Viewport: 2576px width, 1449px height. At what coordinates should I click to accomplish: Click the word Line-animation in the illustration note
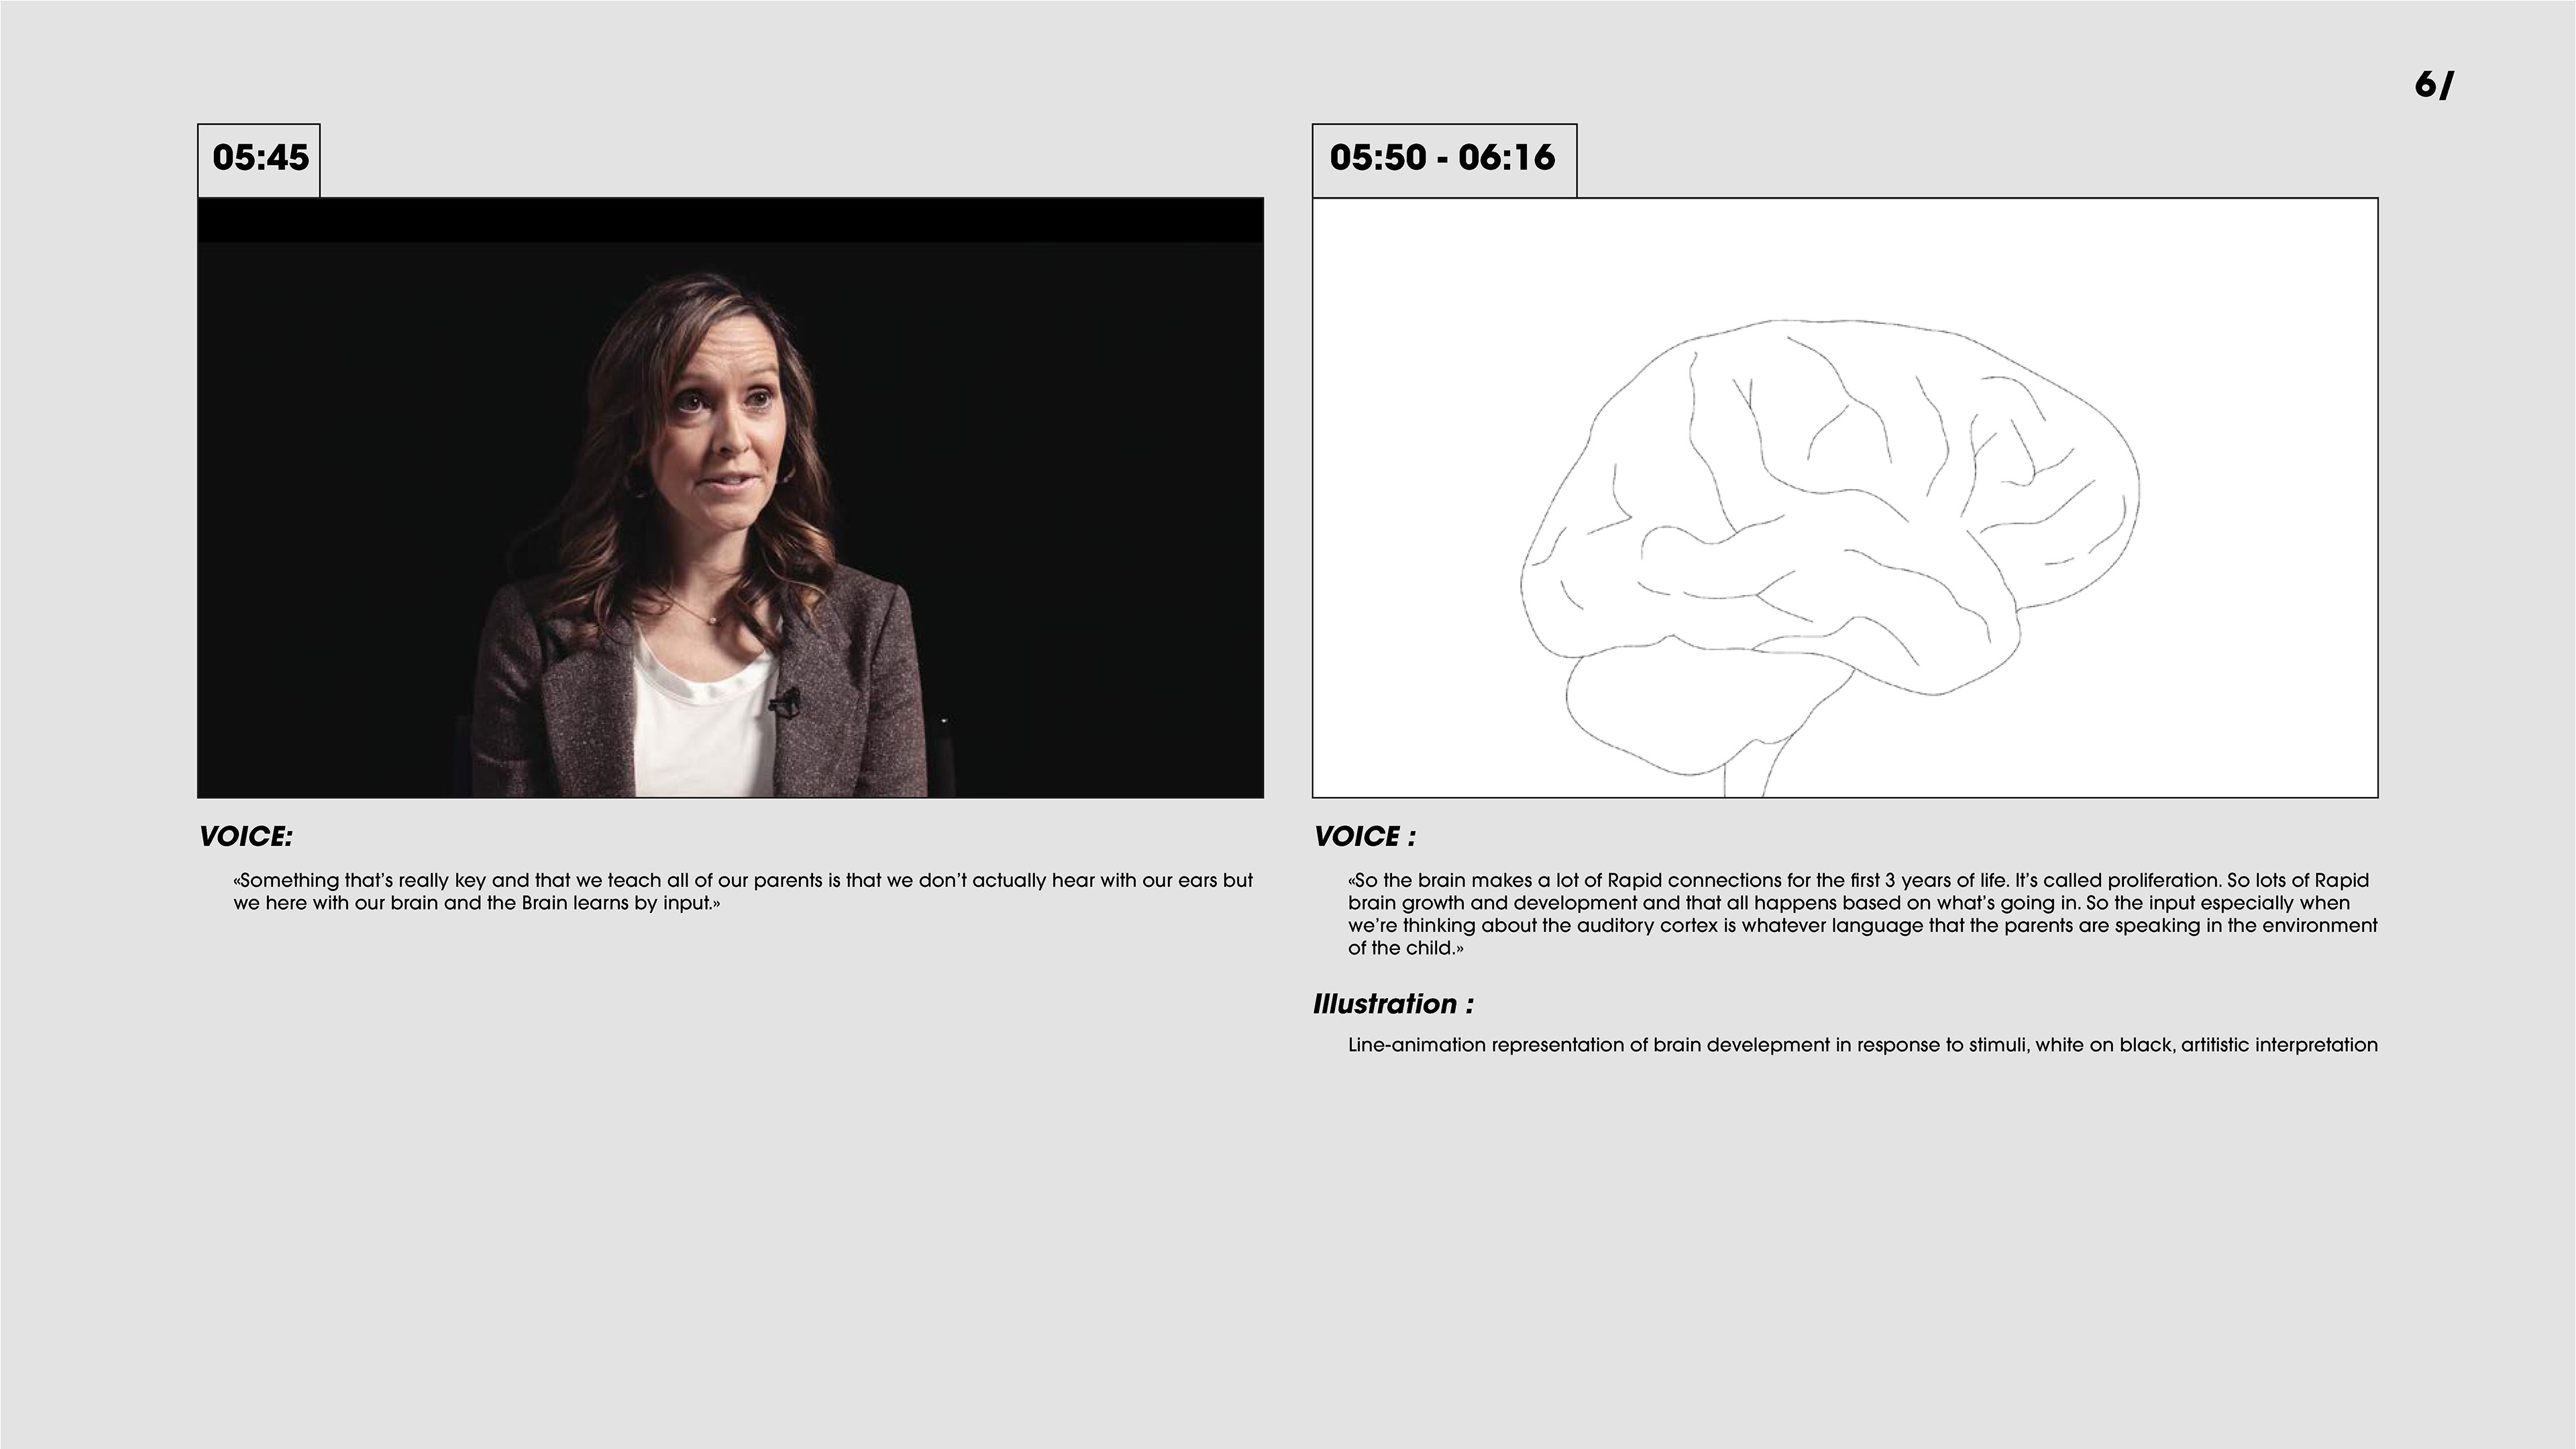pos(1417,1045)
